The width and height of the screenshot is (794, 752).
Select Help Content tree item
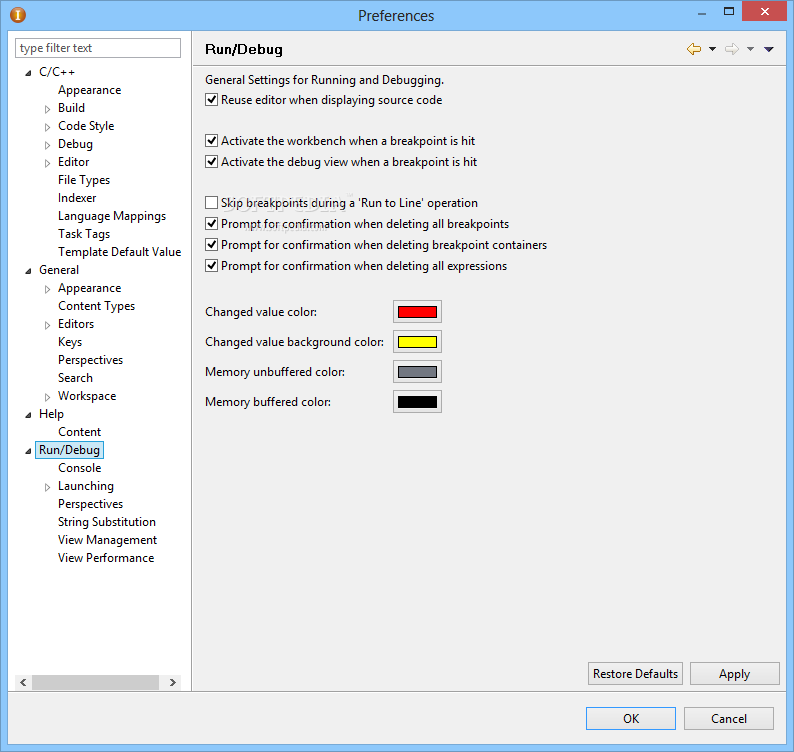click(80, 432)
